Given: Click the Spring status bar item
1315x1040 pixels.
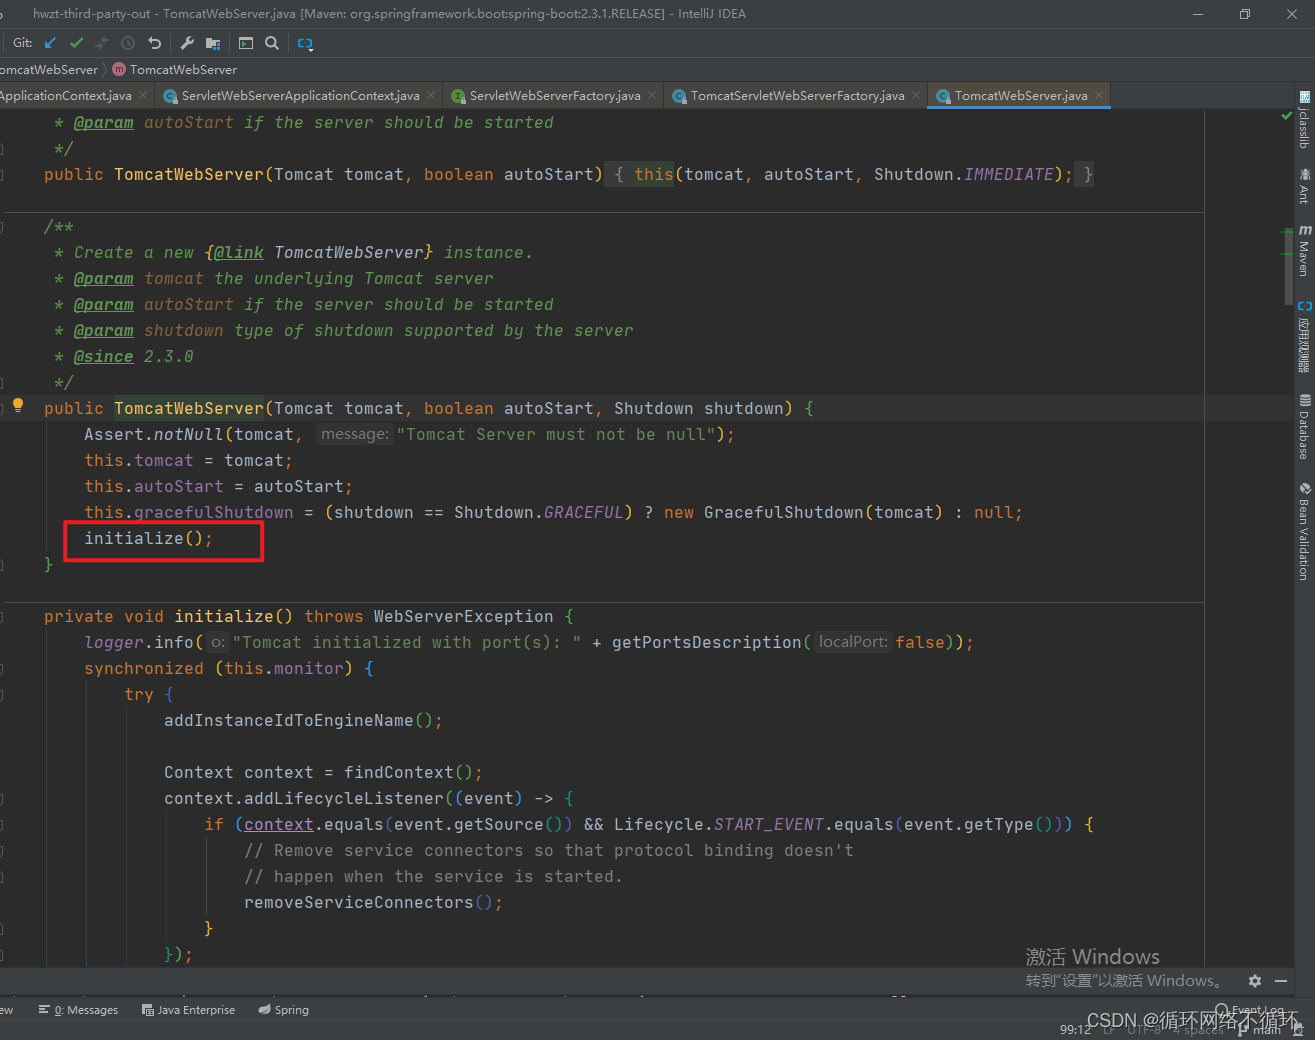Looking at the screenshot, I should [x=283, y=1010].
